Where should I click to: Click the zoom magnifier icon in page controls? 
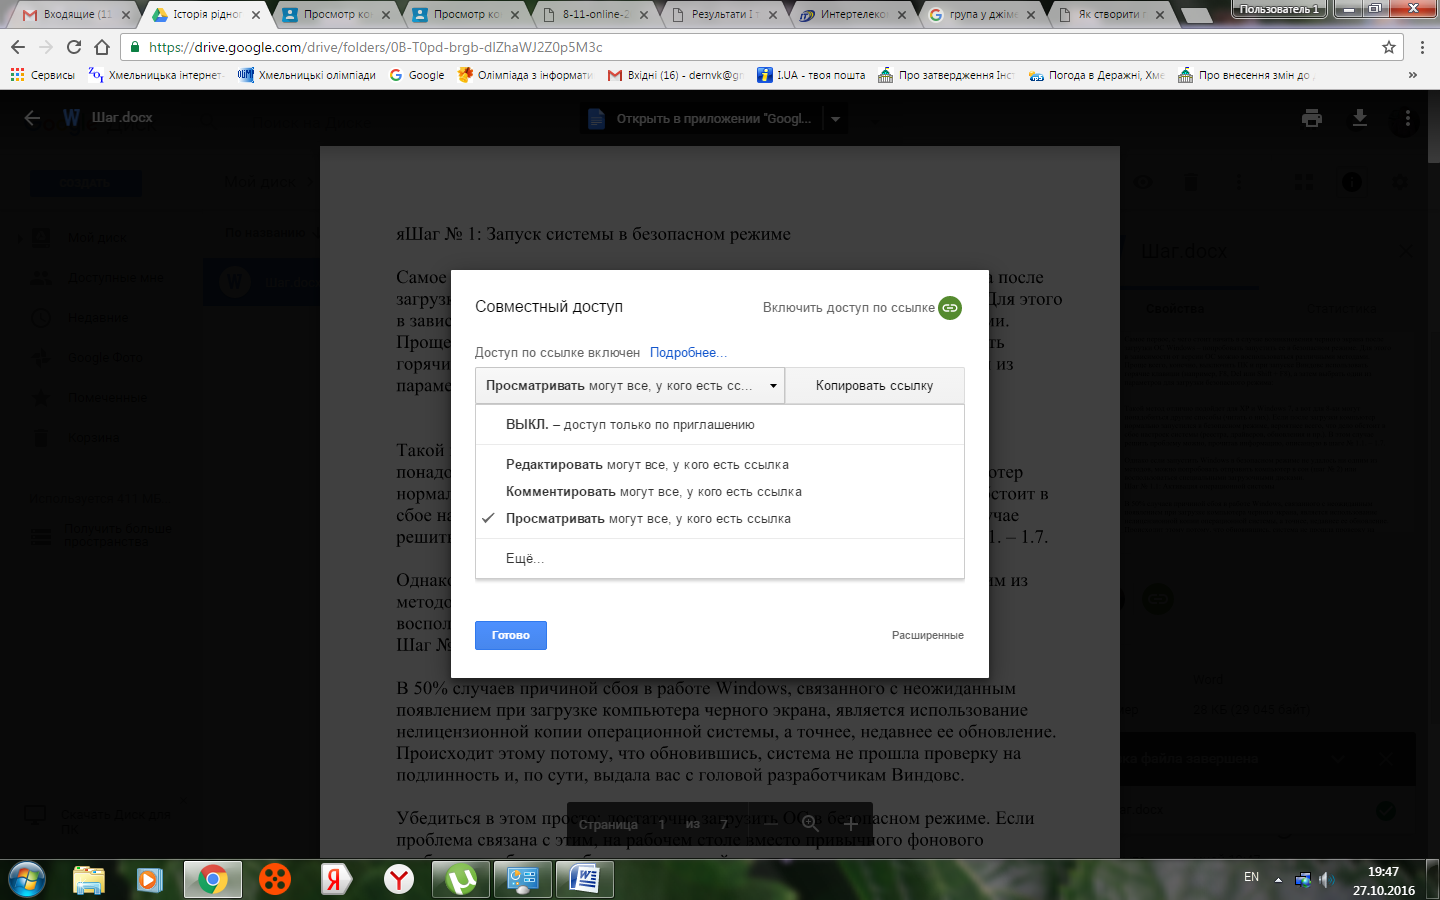point(810,824)
